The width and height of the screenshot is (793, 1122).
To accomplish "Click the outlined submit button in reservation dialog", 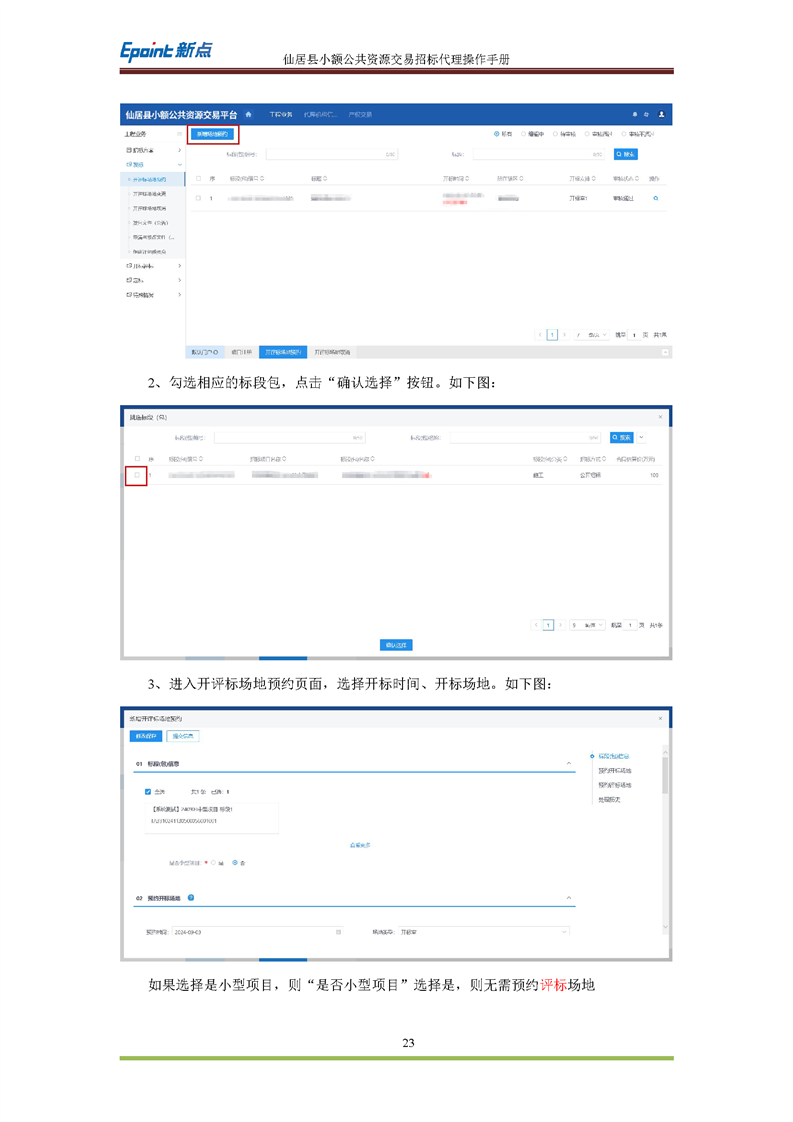I will pos(183,736).
